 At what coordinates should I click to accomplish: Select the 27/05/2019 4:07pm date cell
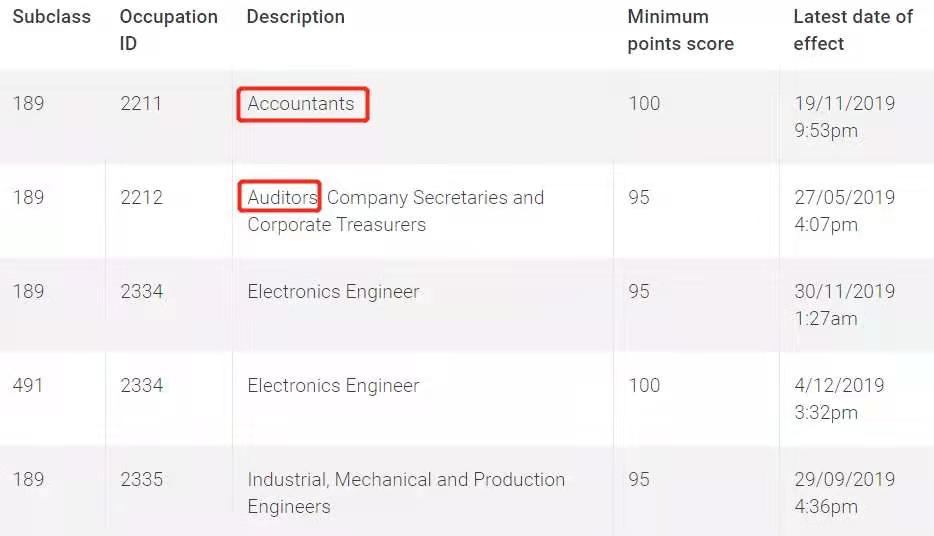845,211
